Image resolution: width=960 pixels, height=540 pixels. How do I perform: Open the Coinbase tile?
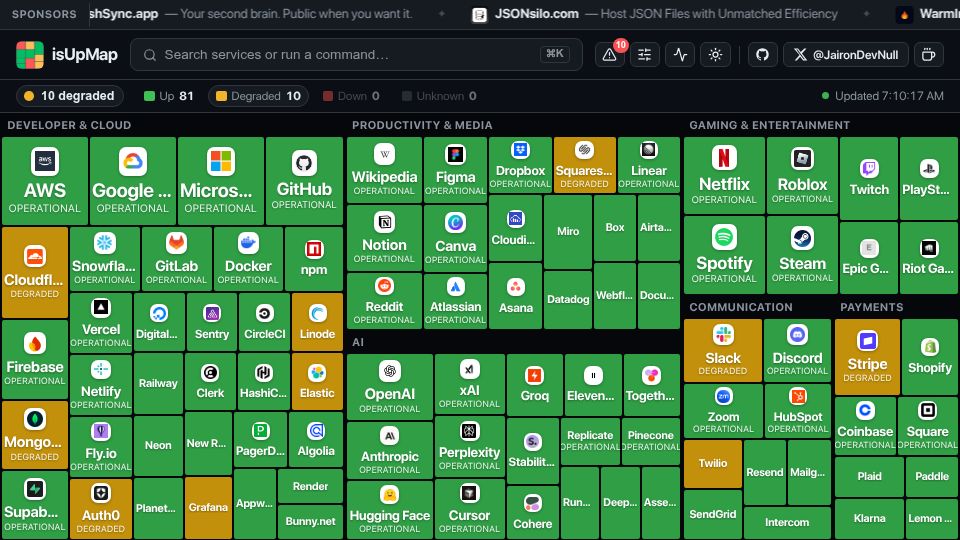click(865, 425)
